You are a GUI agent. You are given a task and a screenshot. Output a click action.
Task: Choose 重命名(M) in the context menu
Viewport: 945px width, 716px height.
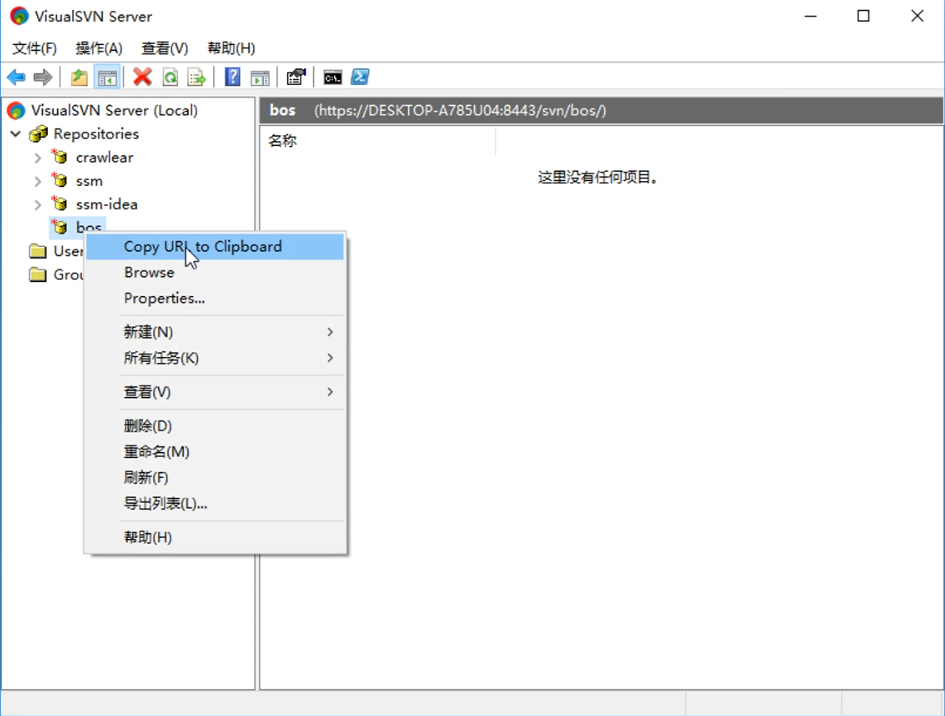coord(215,452)
